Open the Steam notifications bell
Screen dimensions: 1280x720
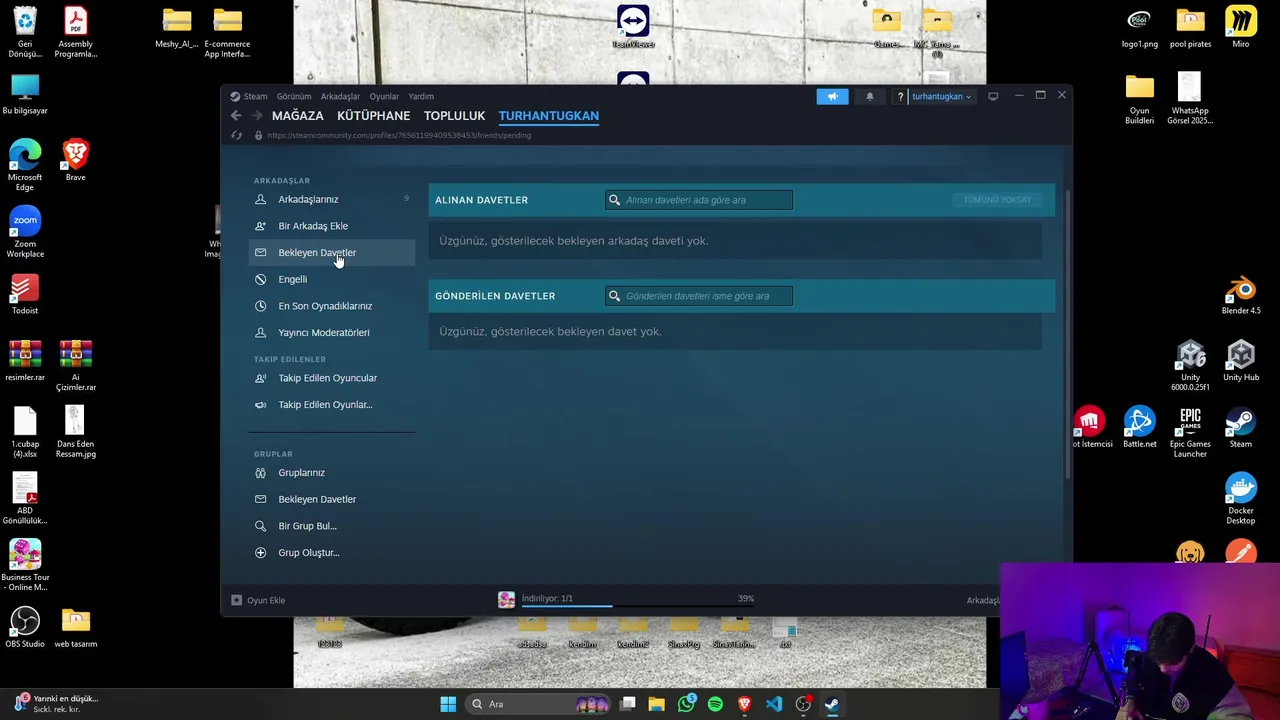point(869,96)
